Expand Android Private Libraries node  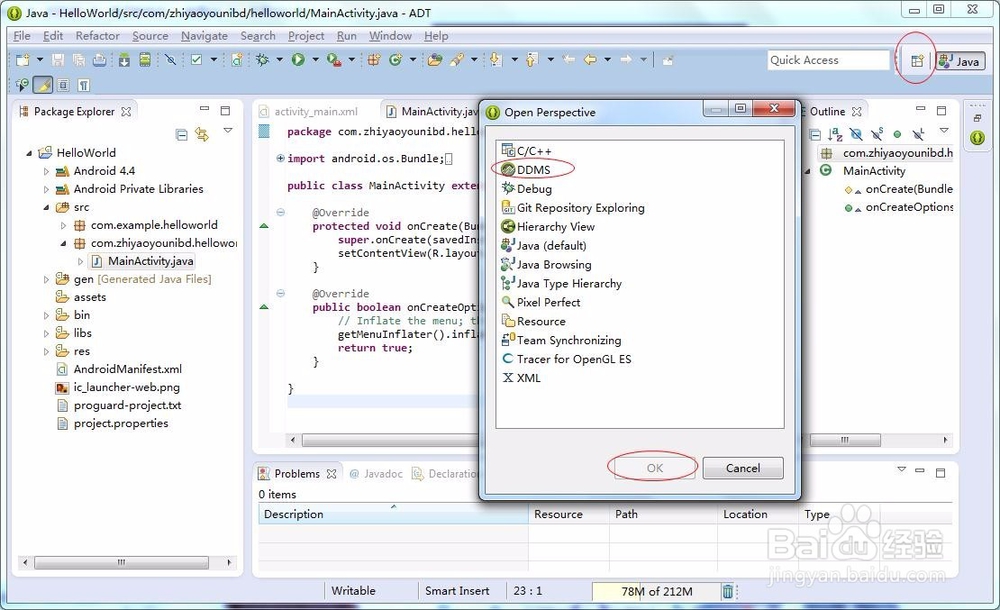point(46,189)
